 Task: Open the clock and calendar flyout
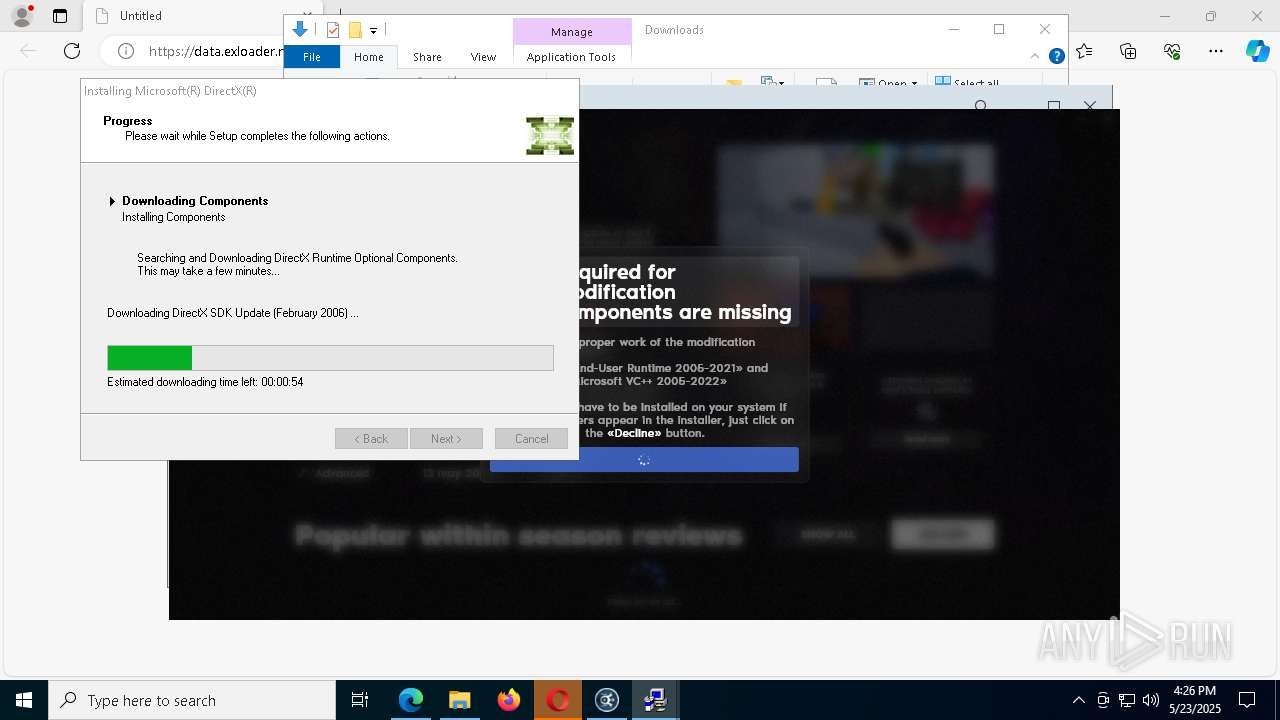click(1195, 700)
